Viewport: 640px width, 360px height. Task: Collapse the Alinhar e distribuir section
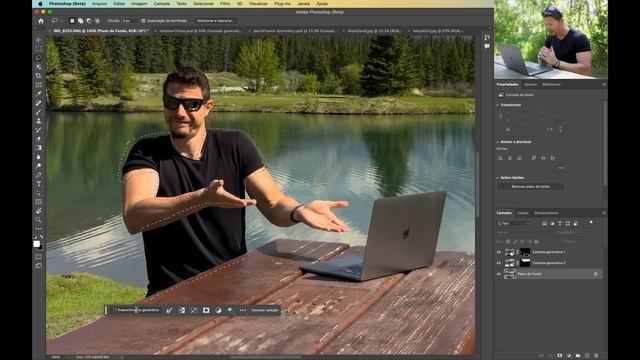click(x=498, y=142)
